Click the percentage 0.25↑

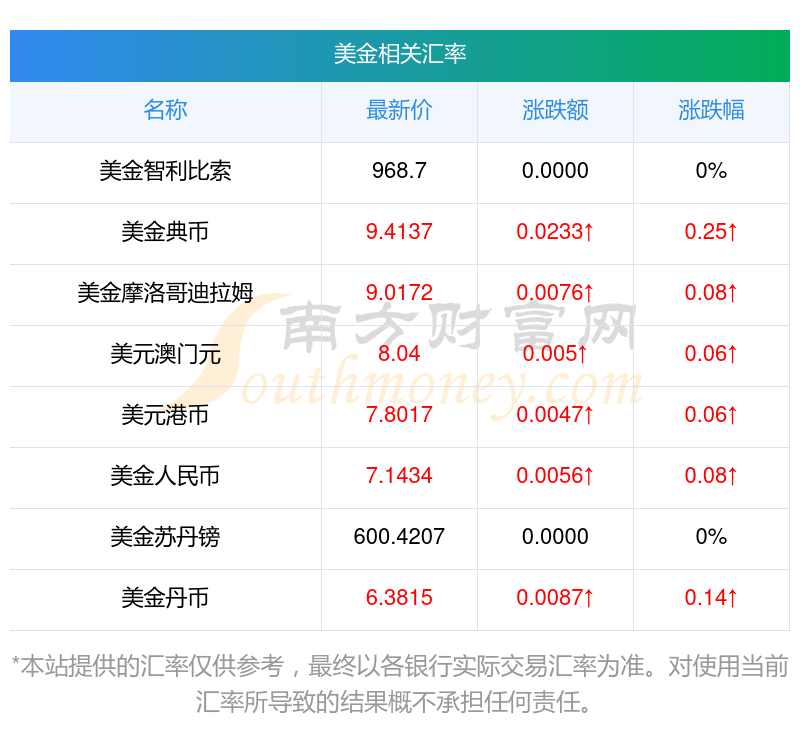pos(711,232)
